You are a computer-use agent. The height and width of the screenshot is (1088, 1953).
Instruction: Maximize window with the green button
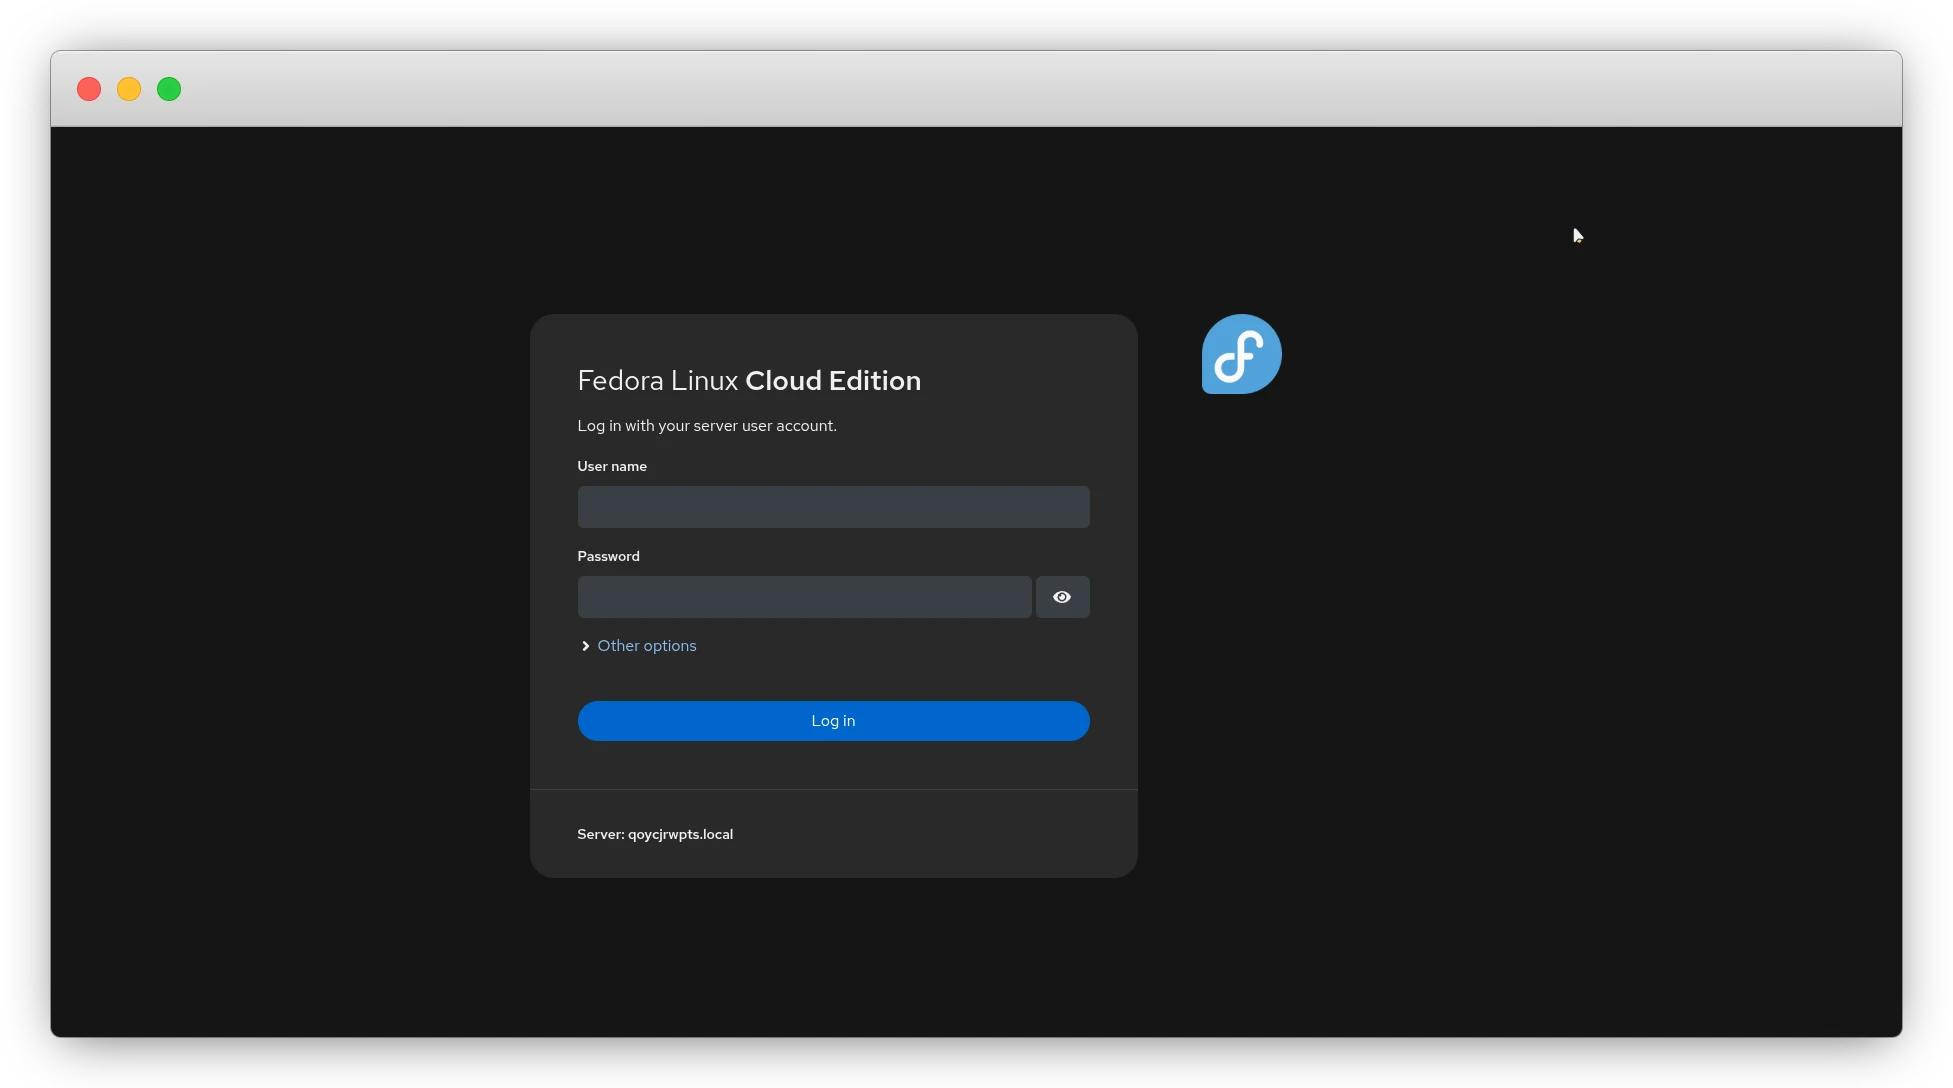click(169, 89)
